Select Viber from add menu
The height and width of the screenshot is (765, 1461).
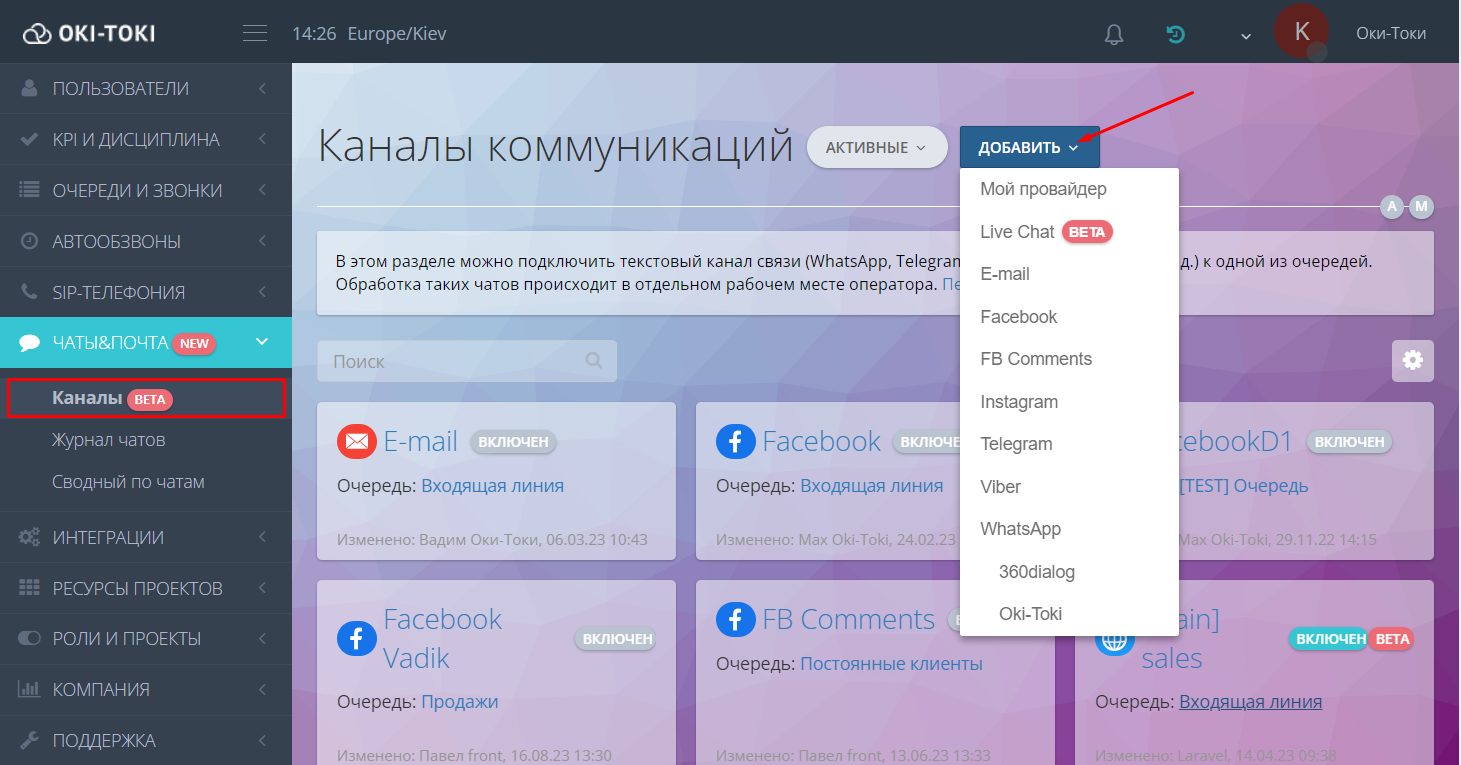1069,487
